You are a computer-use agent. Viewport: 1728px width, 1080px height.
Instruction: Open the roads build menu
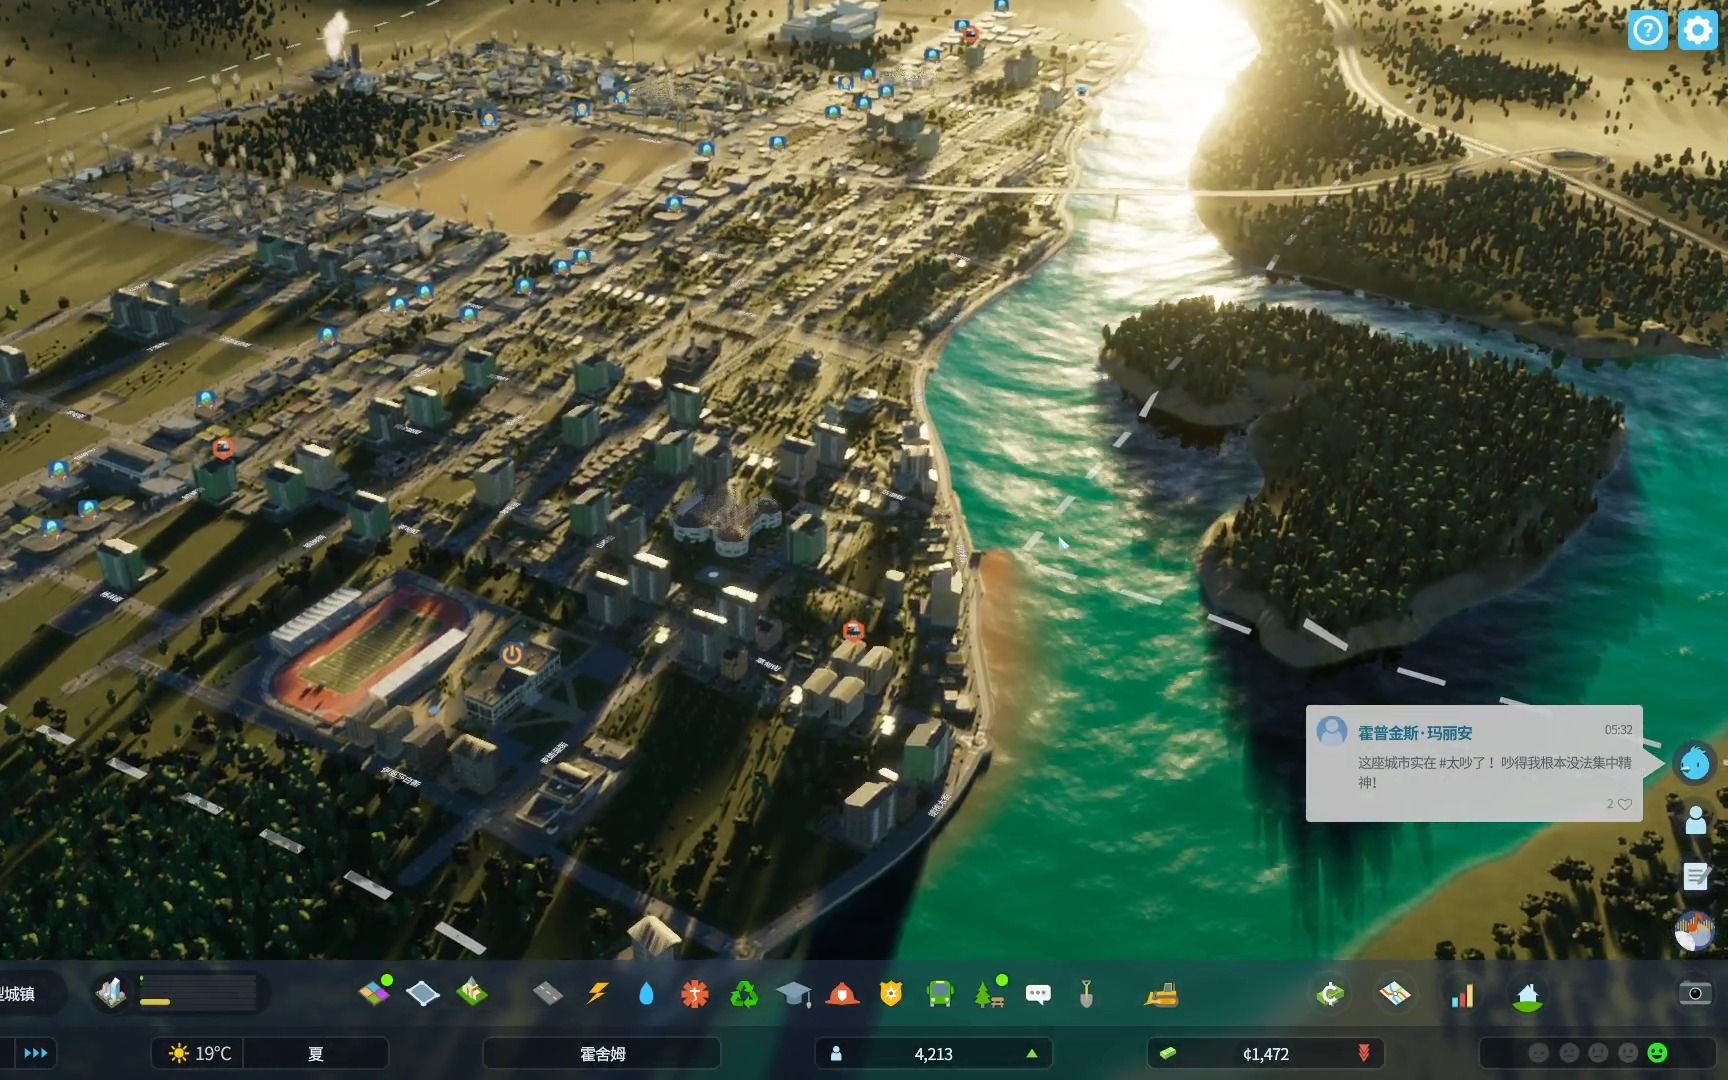click(548, 993)
